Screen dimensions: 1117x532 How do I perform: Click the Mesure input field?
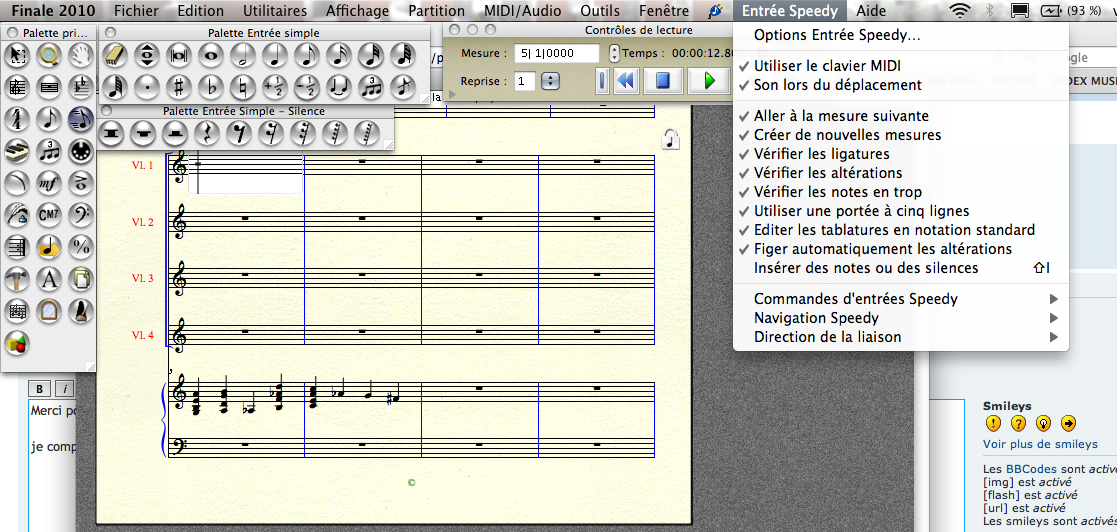tap(556, 53)
